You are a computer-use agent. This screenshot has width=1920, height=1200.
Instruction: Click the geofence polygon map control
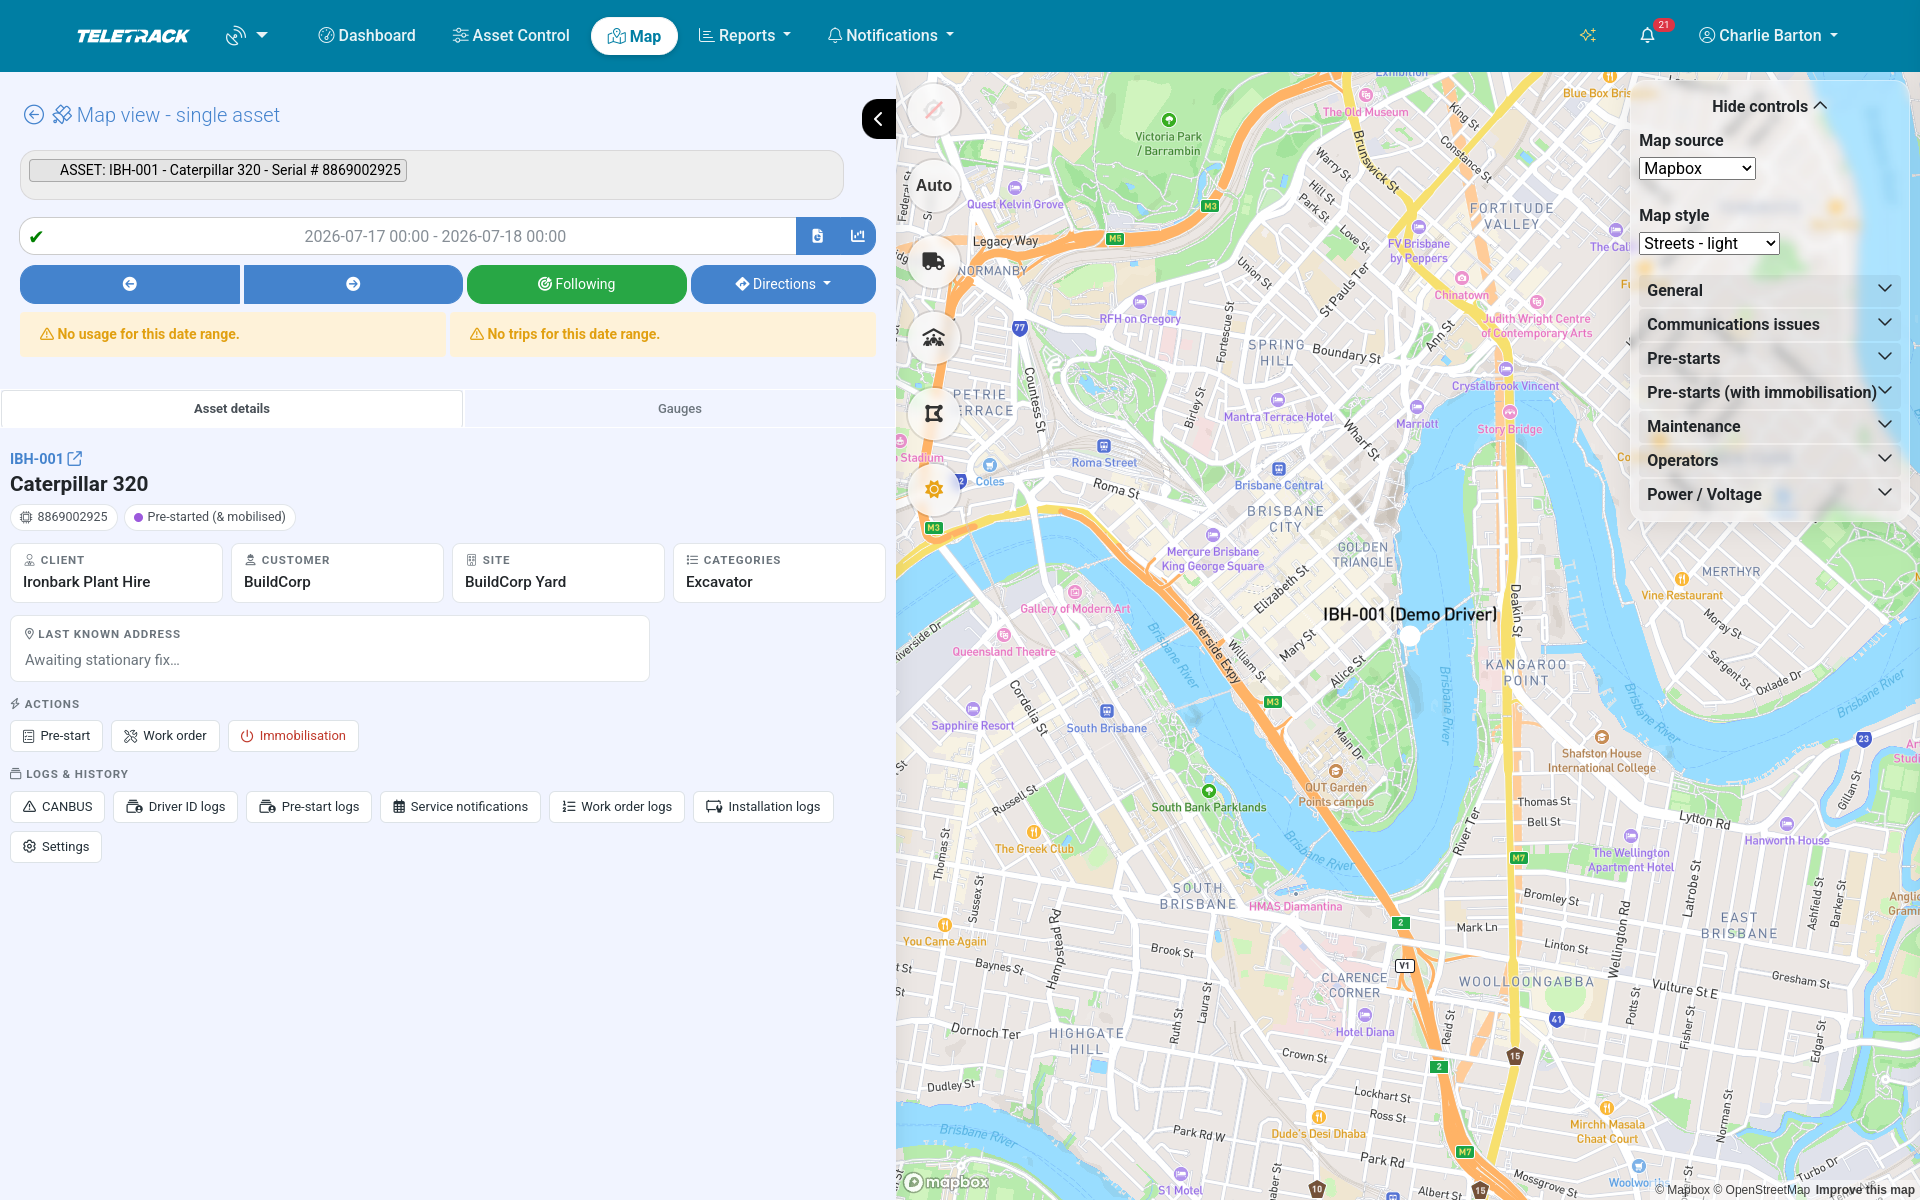click(934, 414)
